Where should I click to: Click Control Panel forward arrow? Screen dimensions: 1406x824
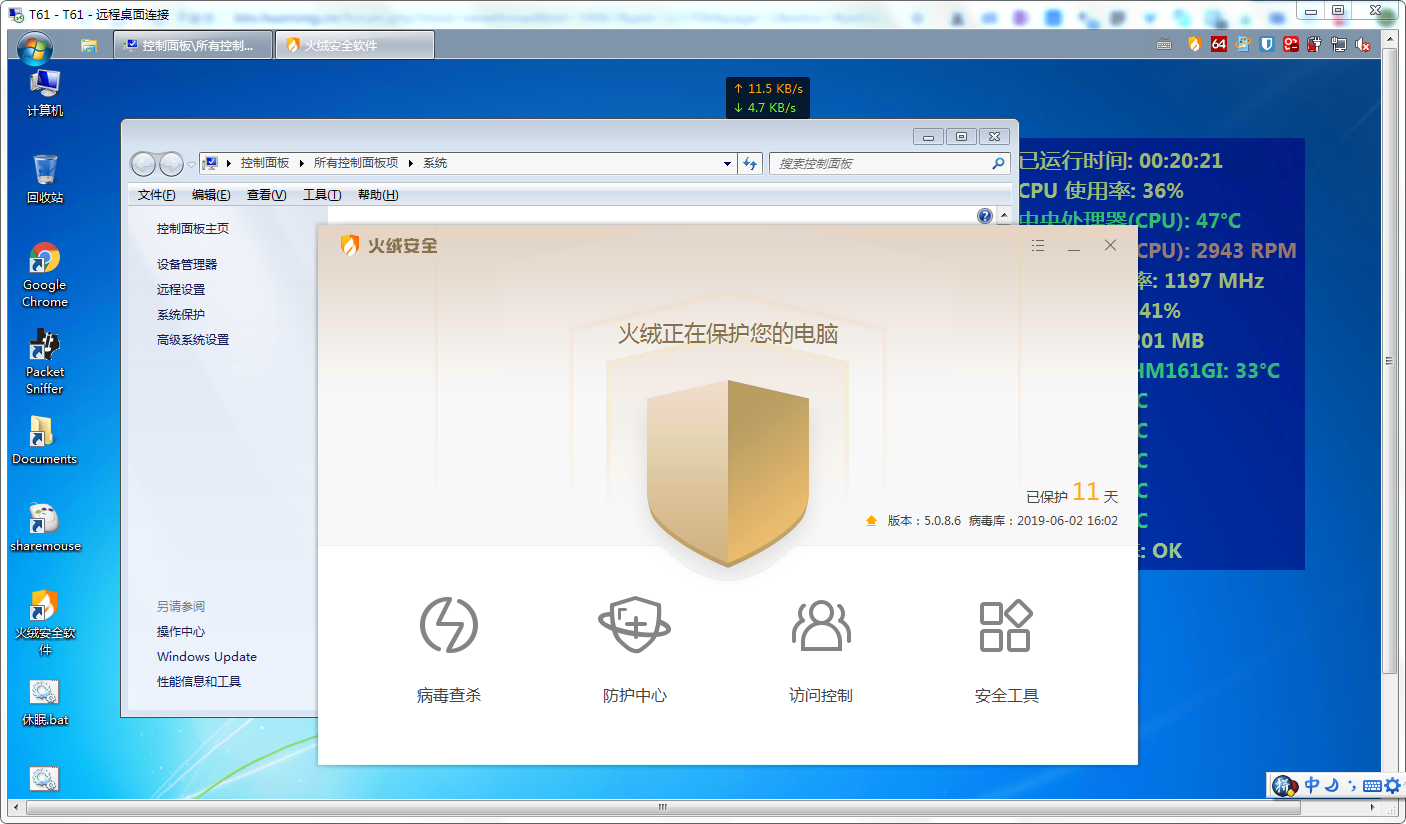171,163
